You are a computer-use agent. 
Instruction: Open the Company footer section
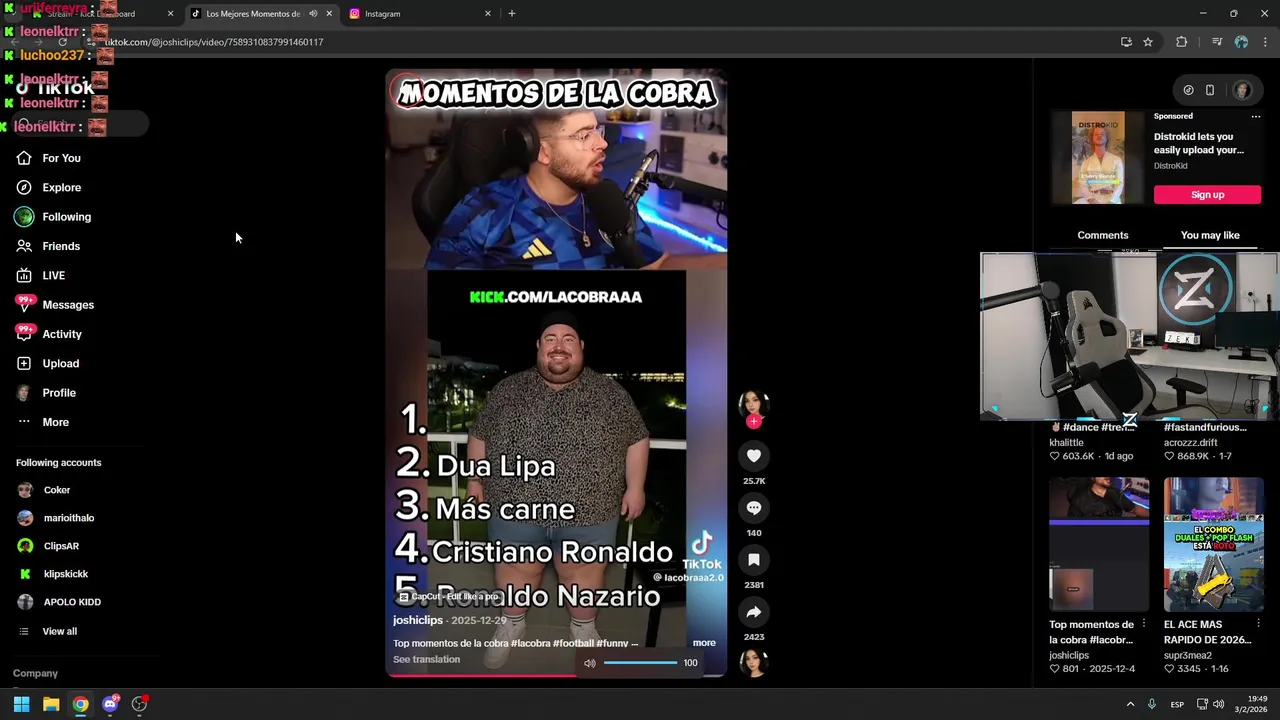[x=35, y=673]
